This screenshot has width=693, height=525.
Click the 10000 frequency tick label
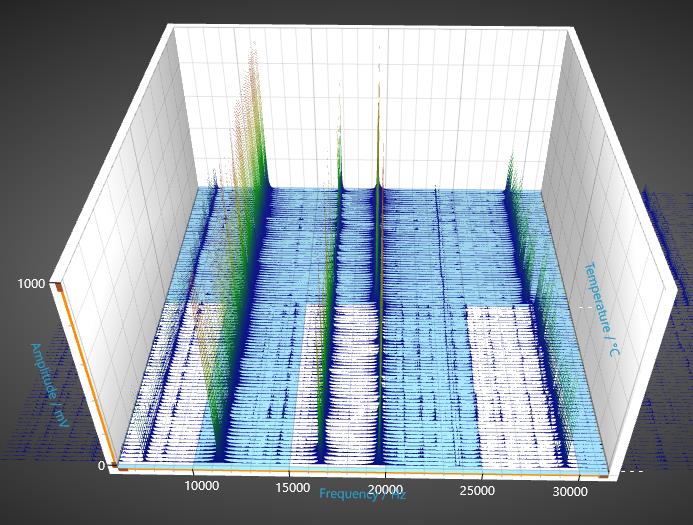pyautogui.click(x=203, y=486)
